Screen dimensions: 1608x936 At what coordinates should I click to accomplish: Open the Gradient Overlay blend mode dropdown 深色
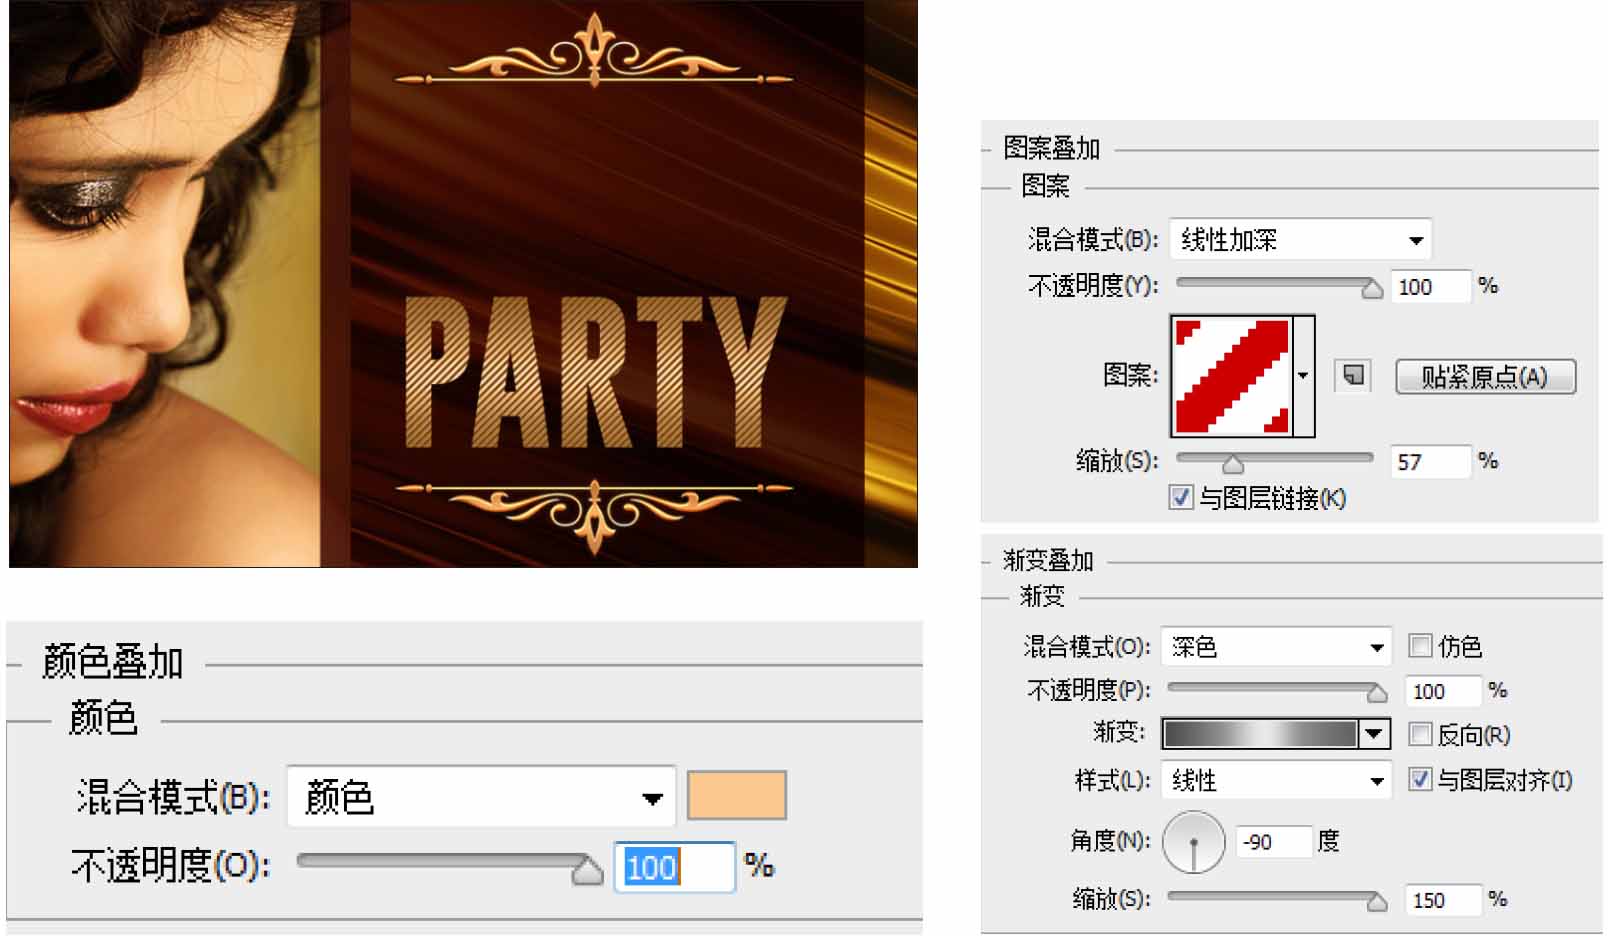(x=1276, y=647)
